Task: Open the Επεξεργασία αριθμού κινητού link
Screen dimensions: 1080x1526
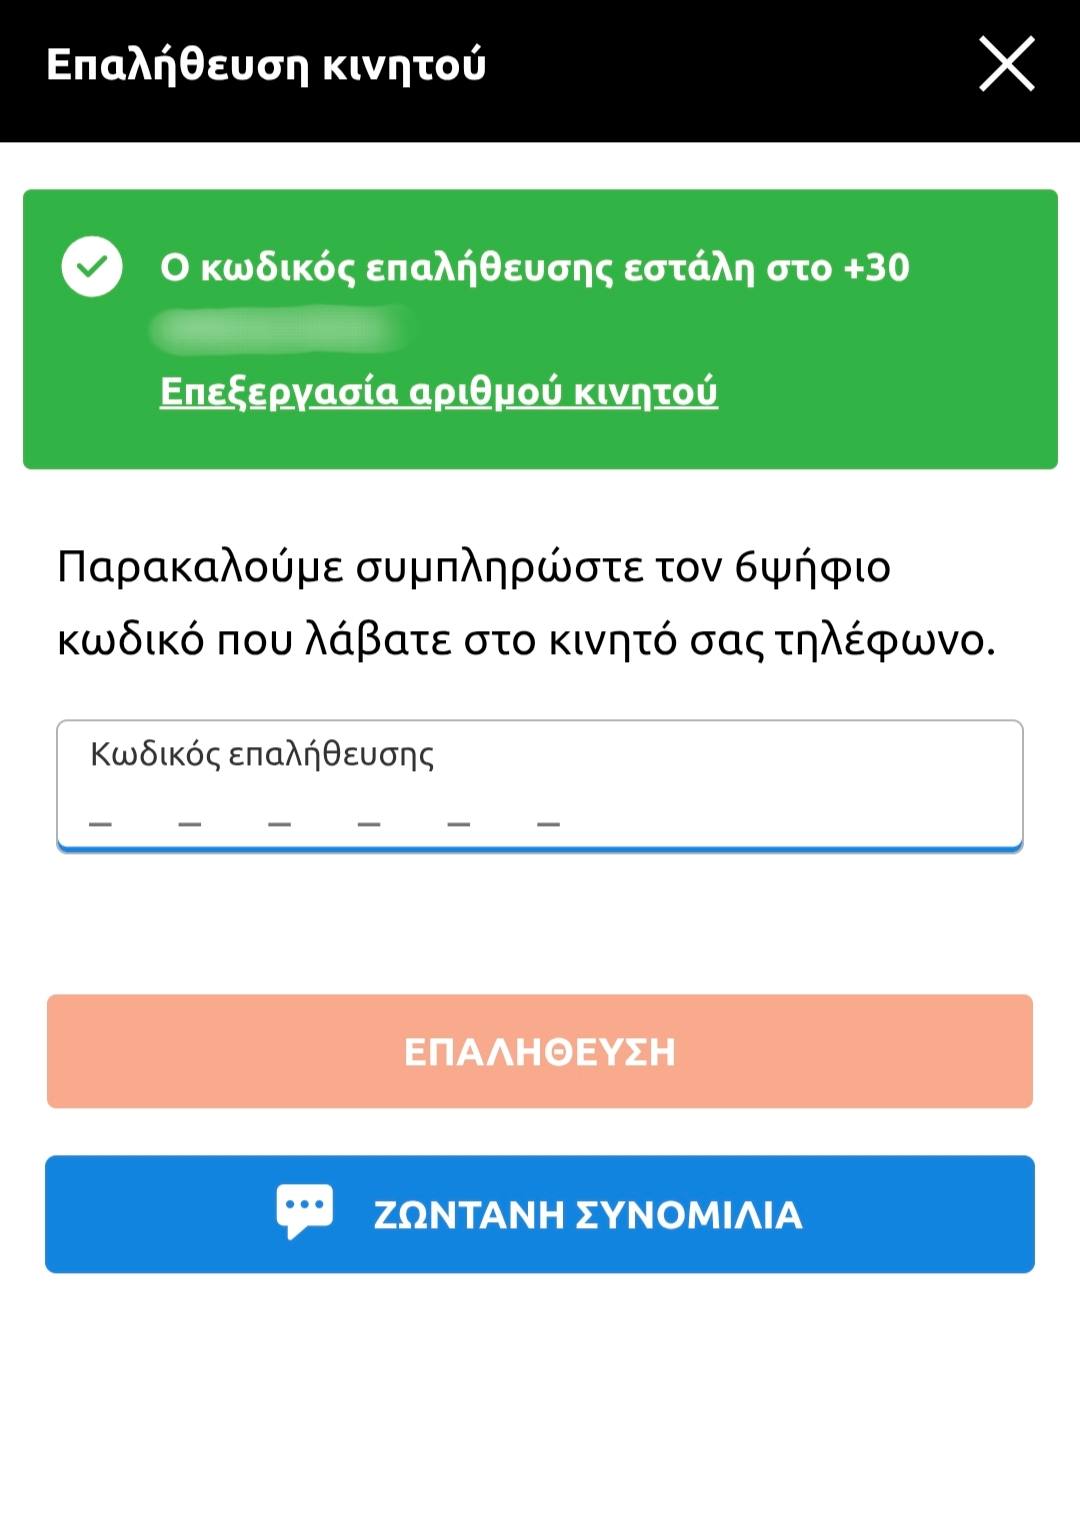Action: click(x=438, y=391)
